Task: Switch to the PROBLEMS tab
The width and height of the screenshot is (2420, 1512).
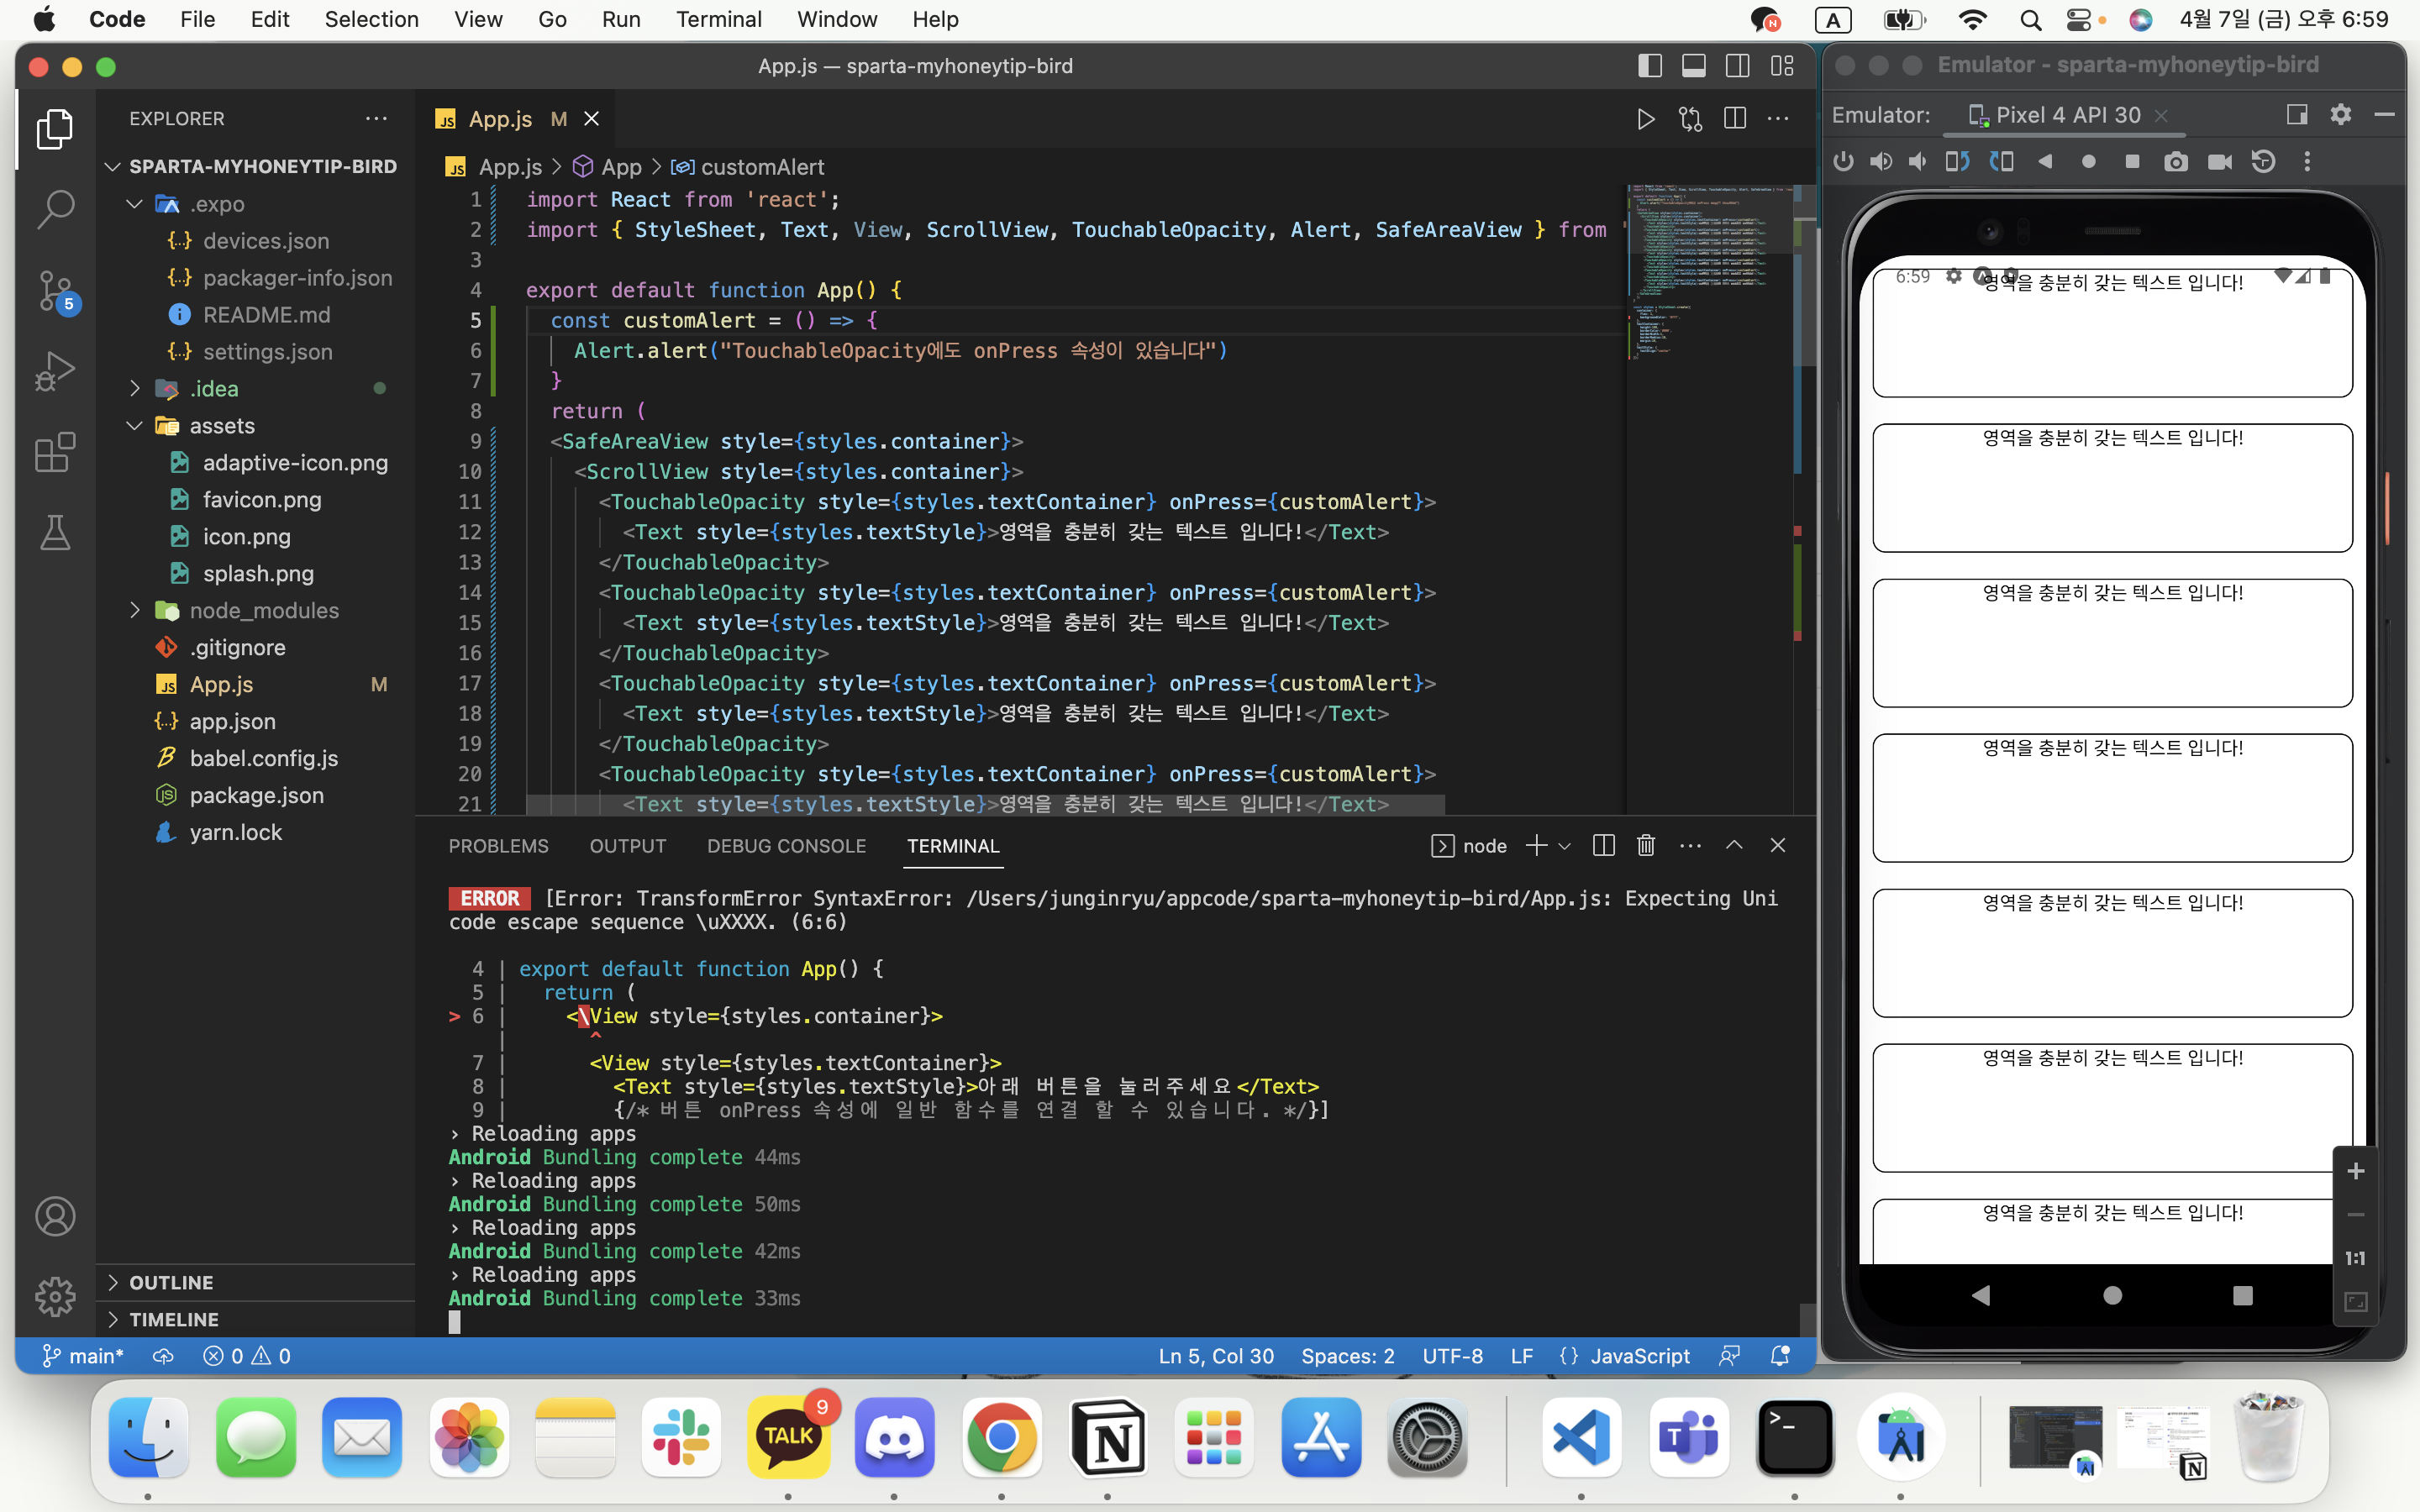Action: (x=498, y=846)
